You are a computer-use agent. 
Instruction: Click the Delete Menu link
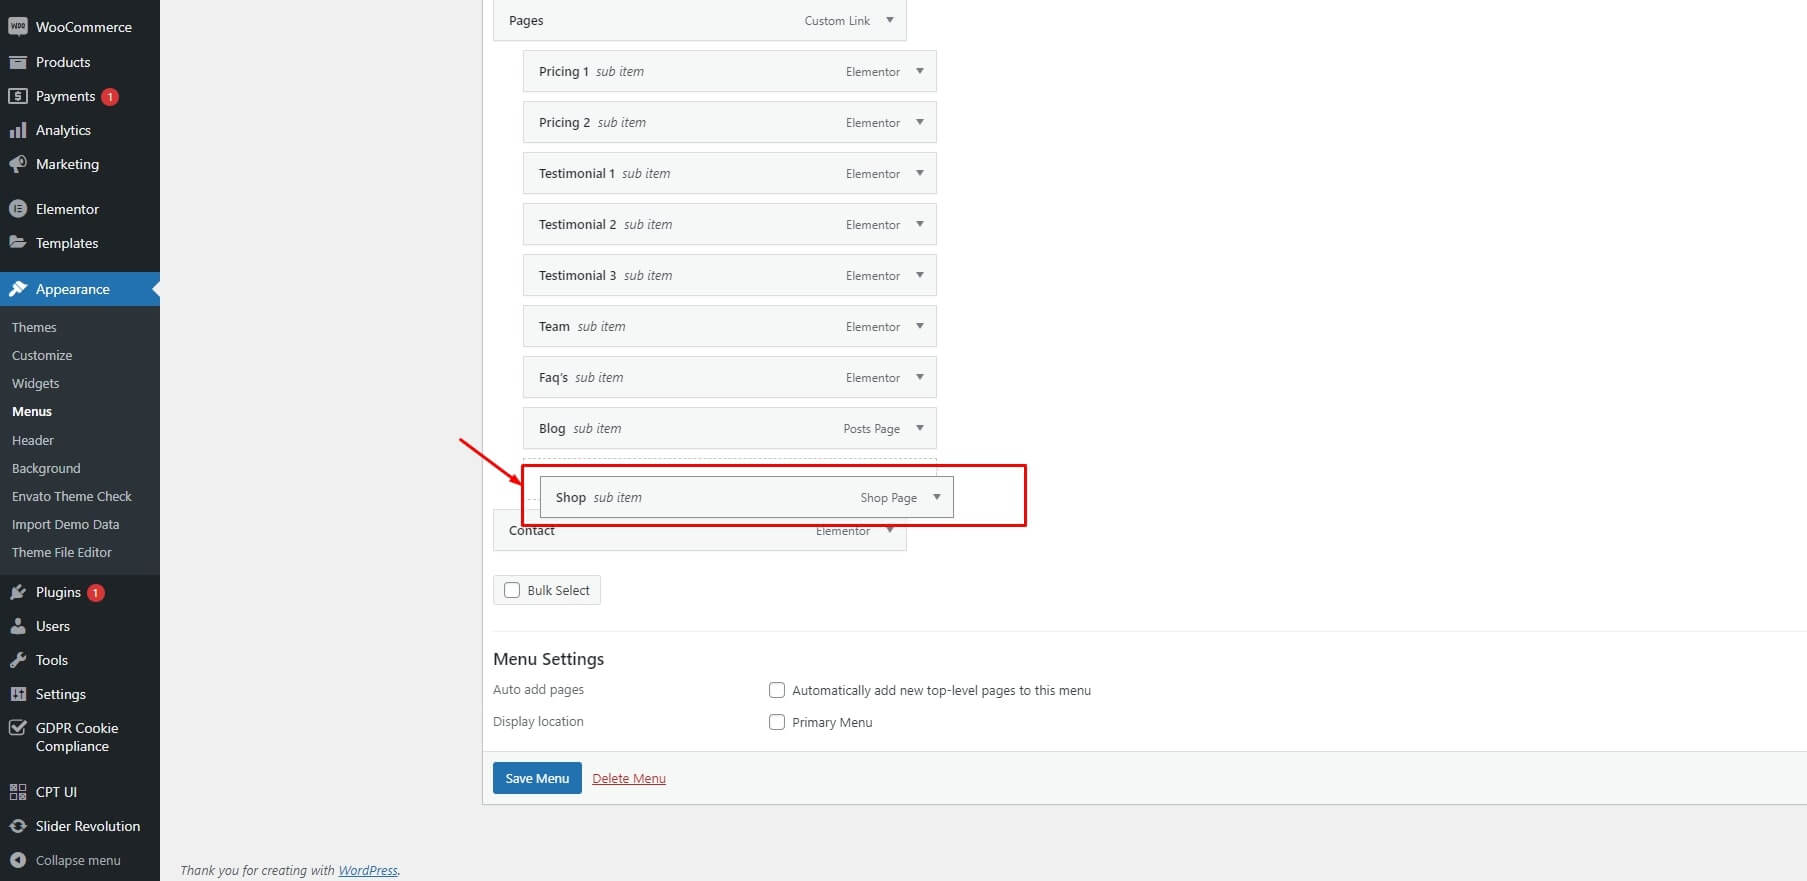pos(629,778)
